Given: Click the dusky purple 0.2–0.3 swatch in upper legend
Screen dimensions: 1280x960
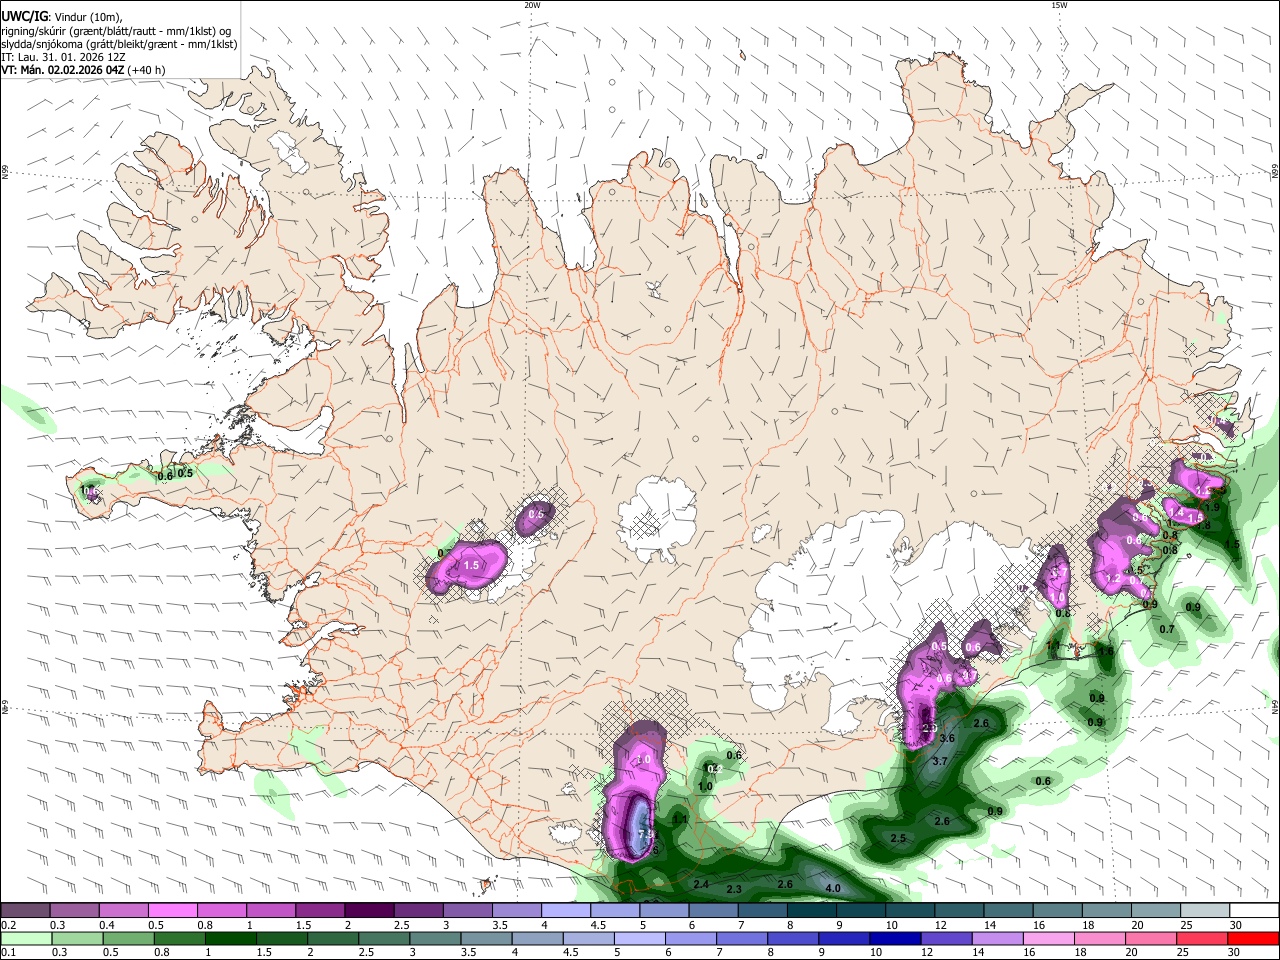Looking at the screenshot, I should point(26,910).
